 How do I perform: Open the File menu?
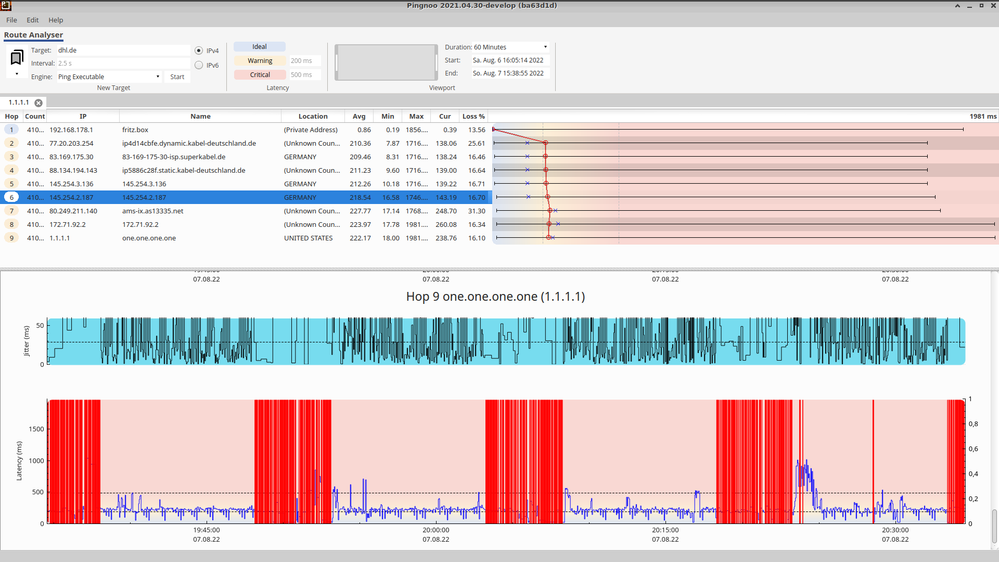click(12, 20)
